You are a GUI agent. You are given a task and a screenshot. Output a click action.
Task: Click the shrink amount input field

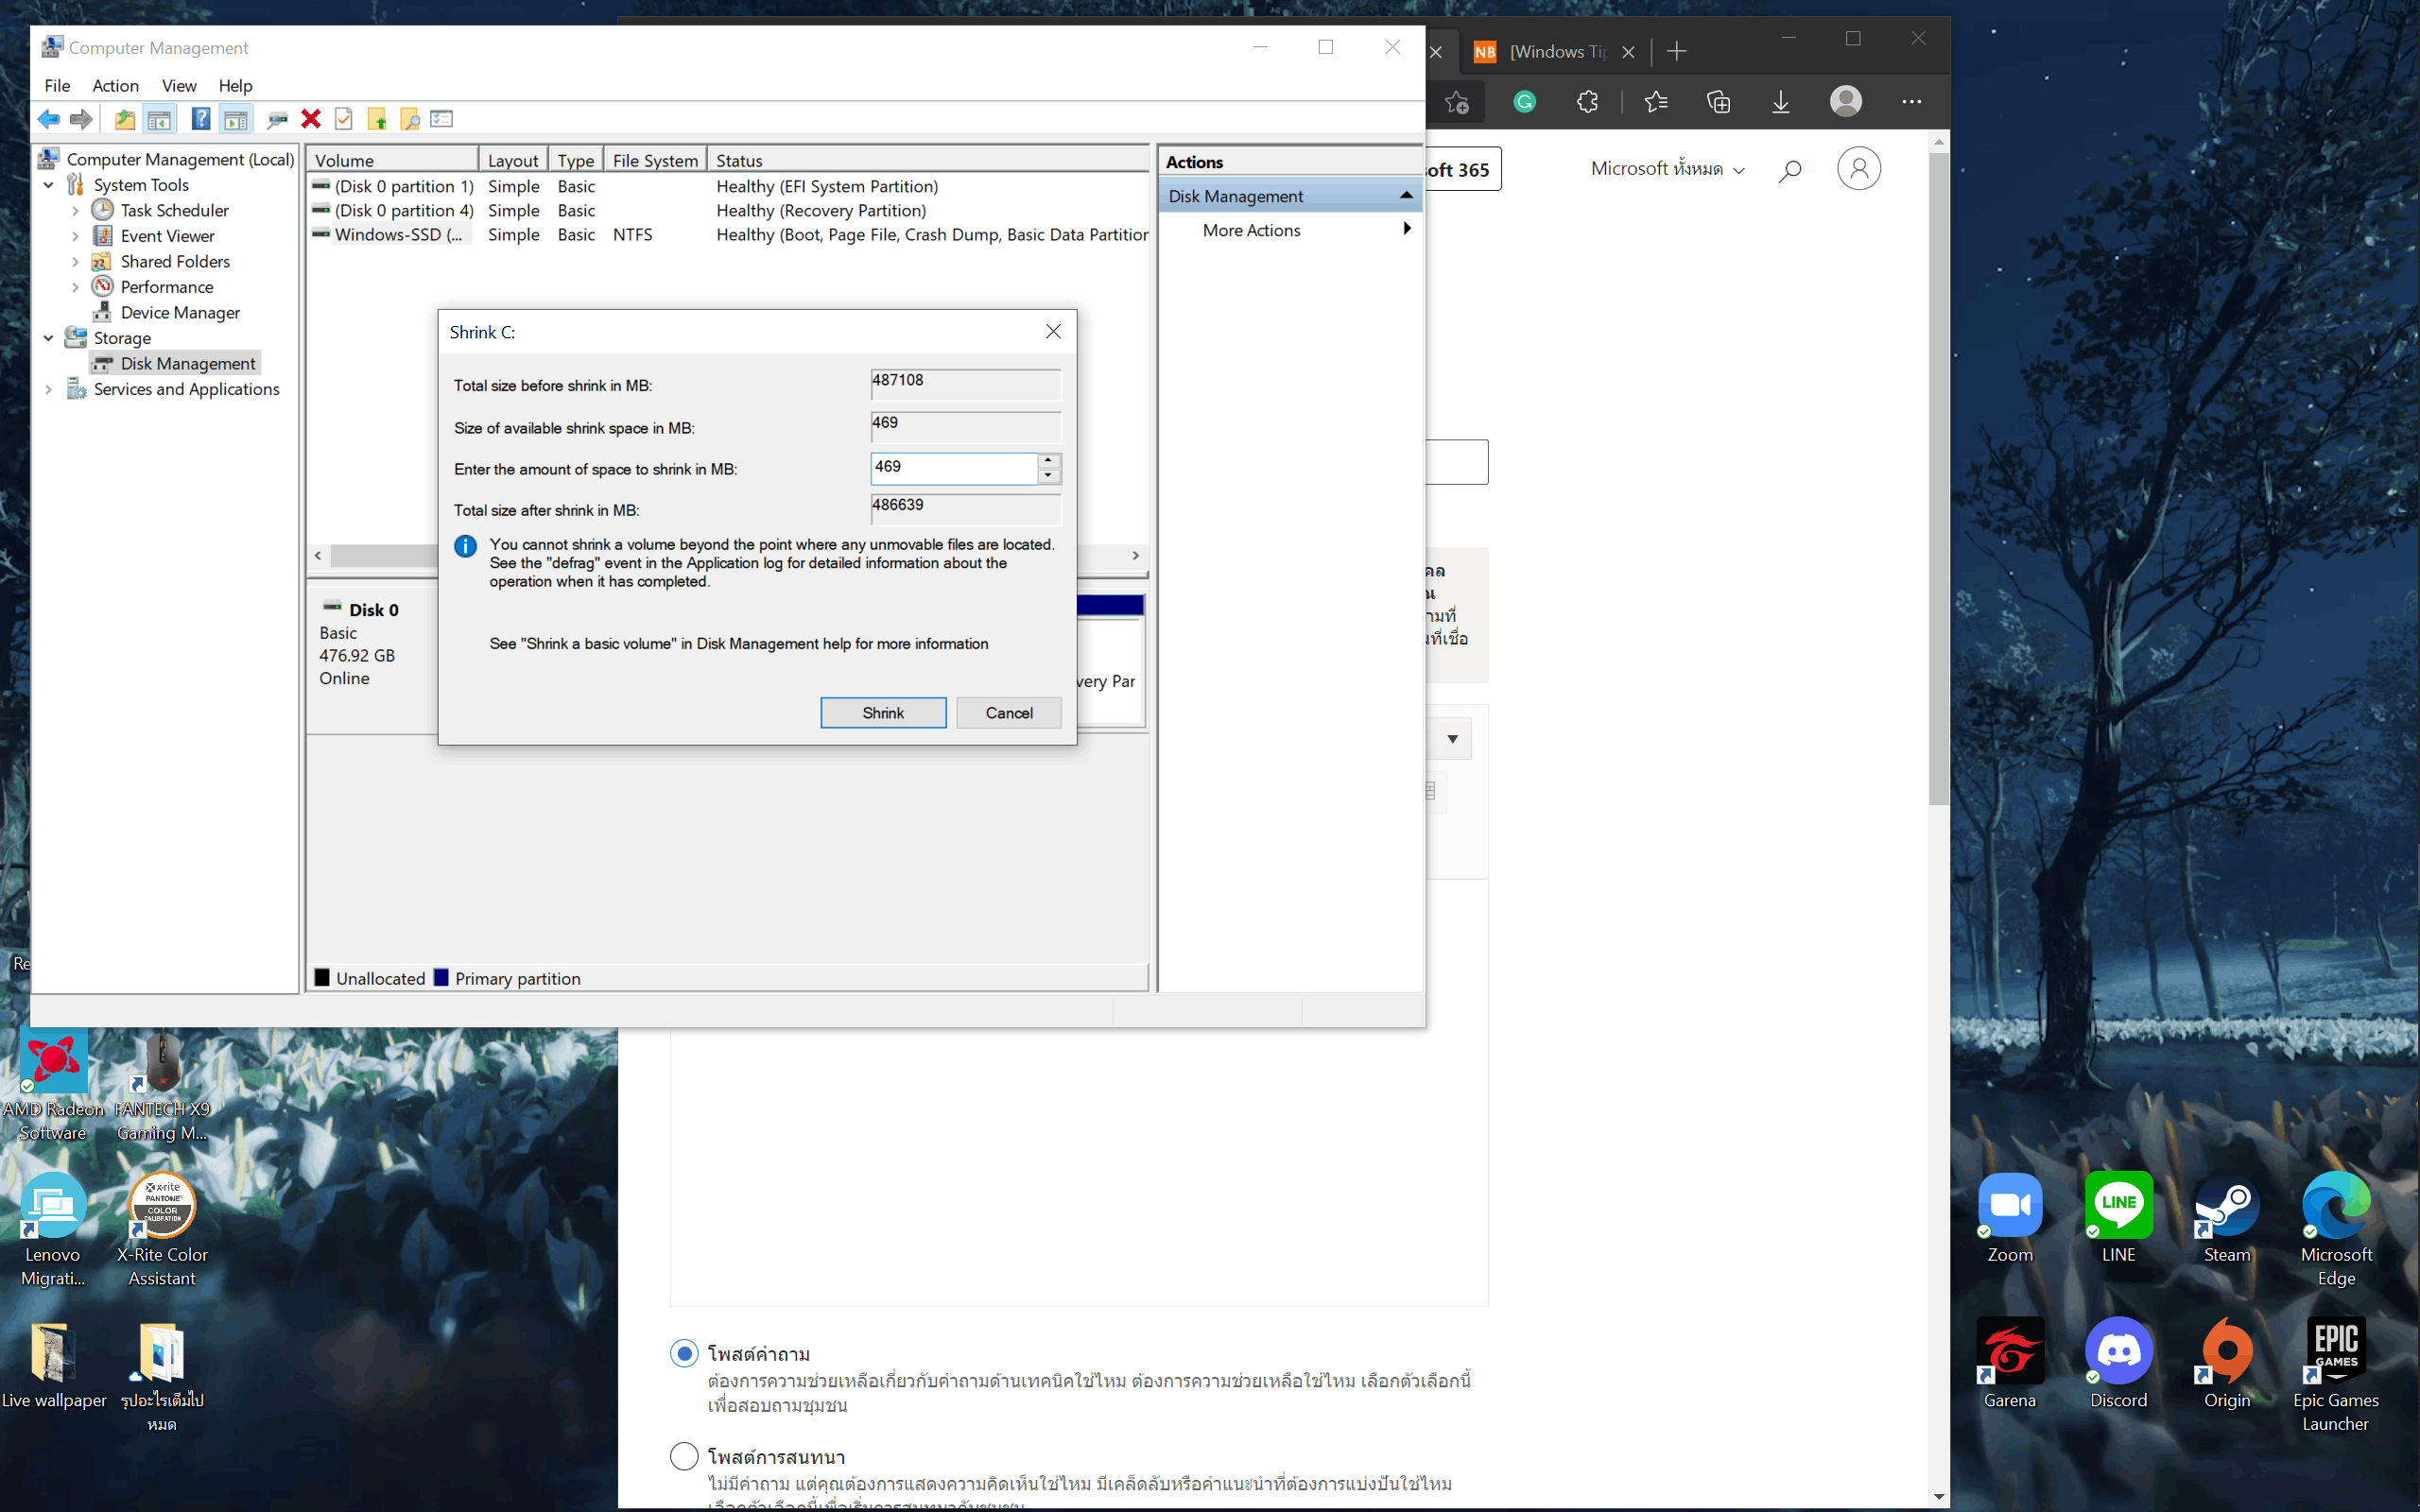click(x=953, y=467)
